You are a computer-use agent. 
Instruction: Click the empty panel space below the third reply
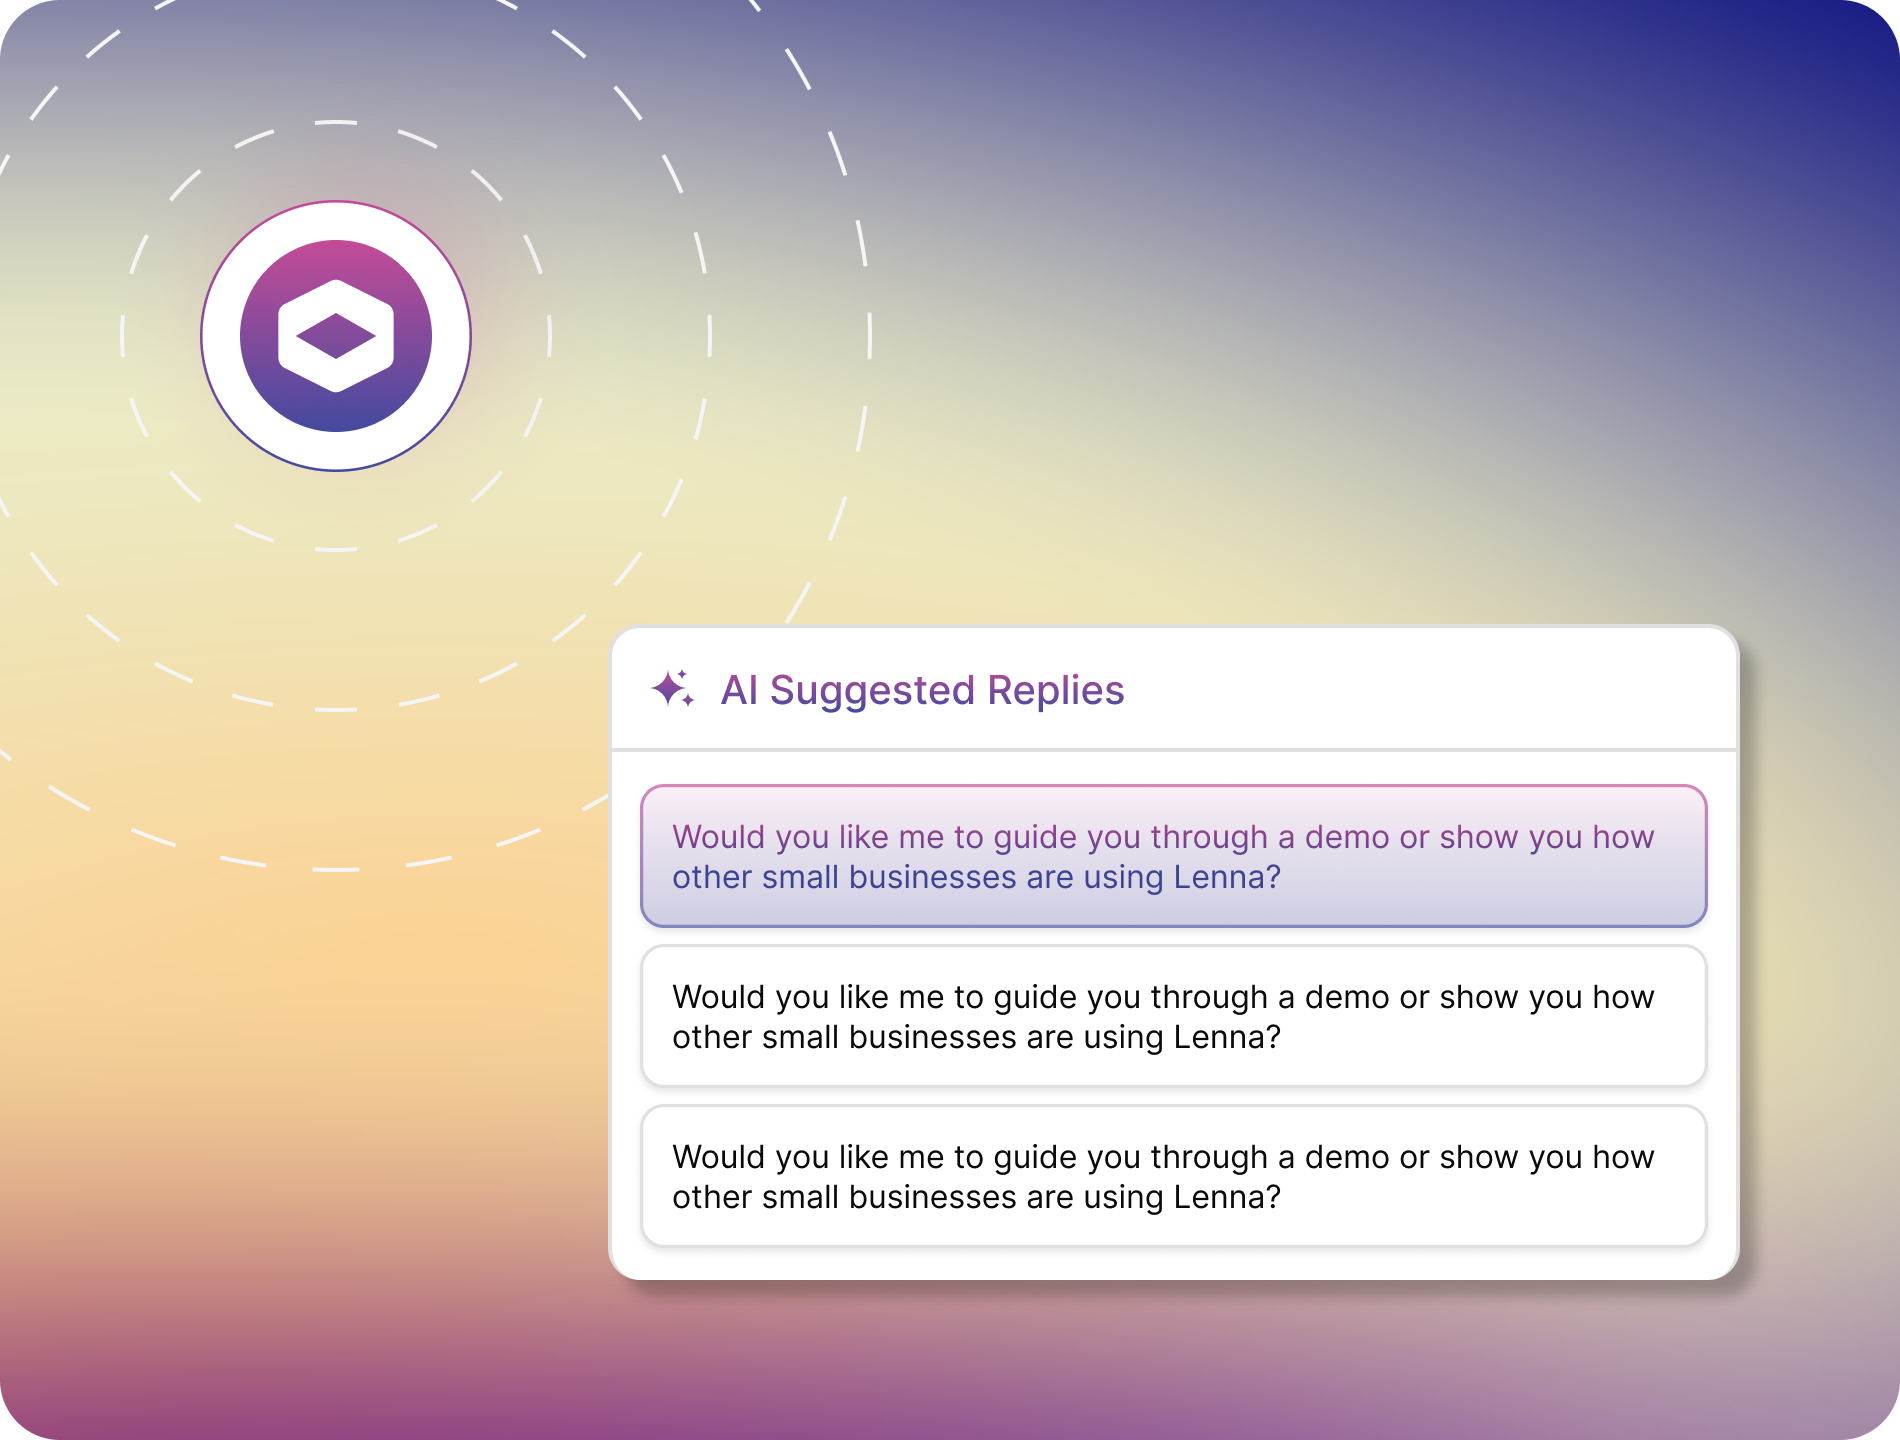1173,1262
